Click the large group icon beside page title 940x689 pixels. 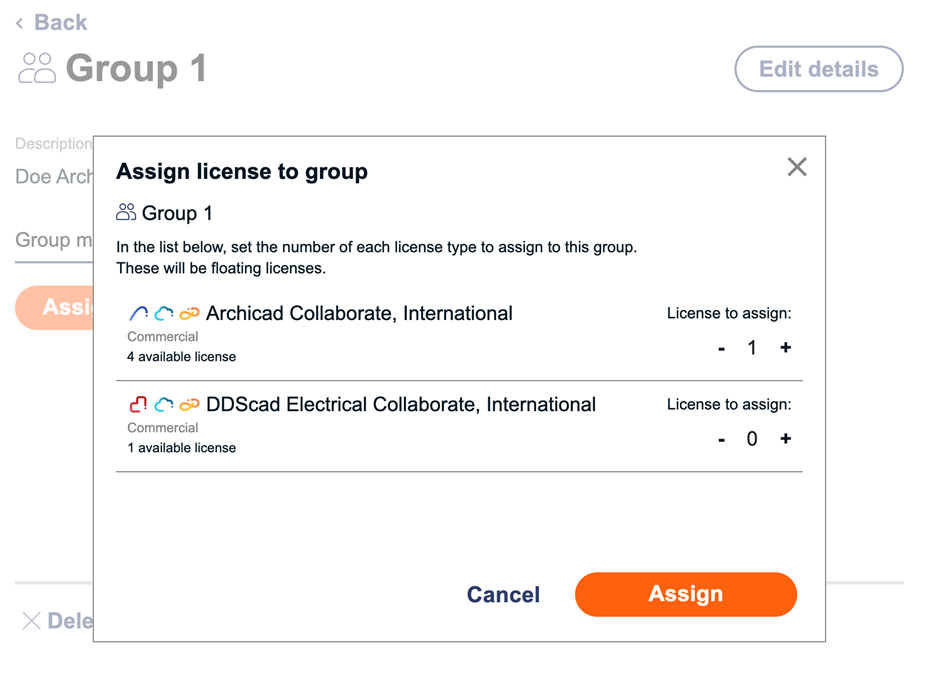tap(37, 68)
